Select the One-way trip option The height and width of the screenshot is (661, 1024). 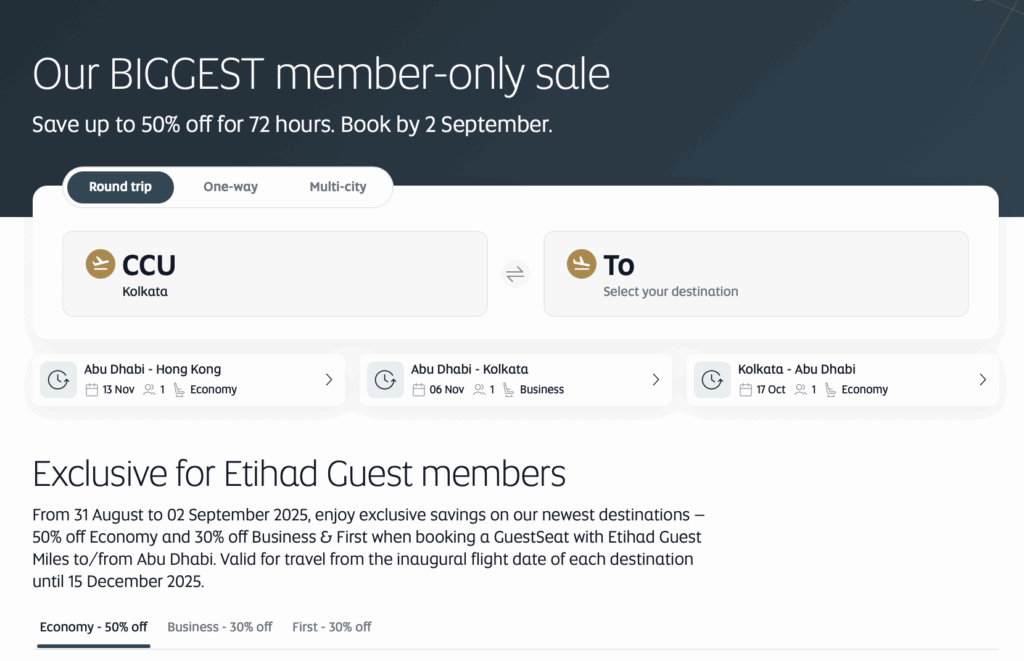tap(229, 187)
